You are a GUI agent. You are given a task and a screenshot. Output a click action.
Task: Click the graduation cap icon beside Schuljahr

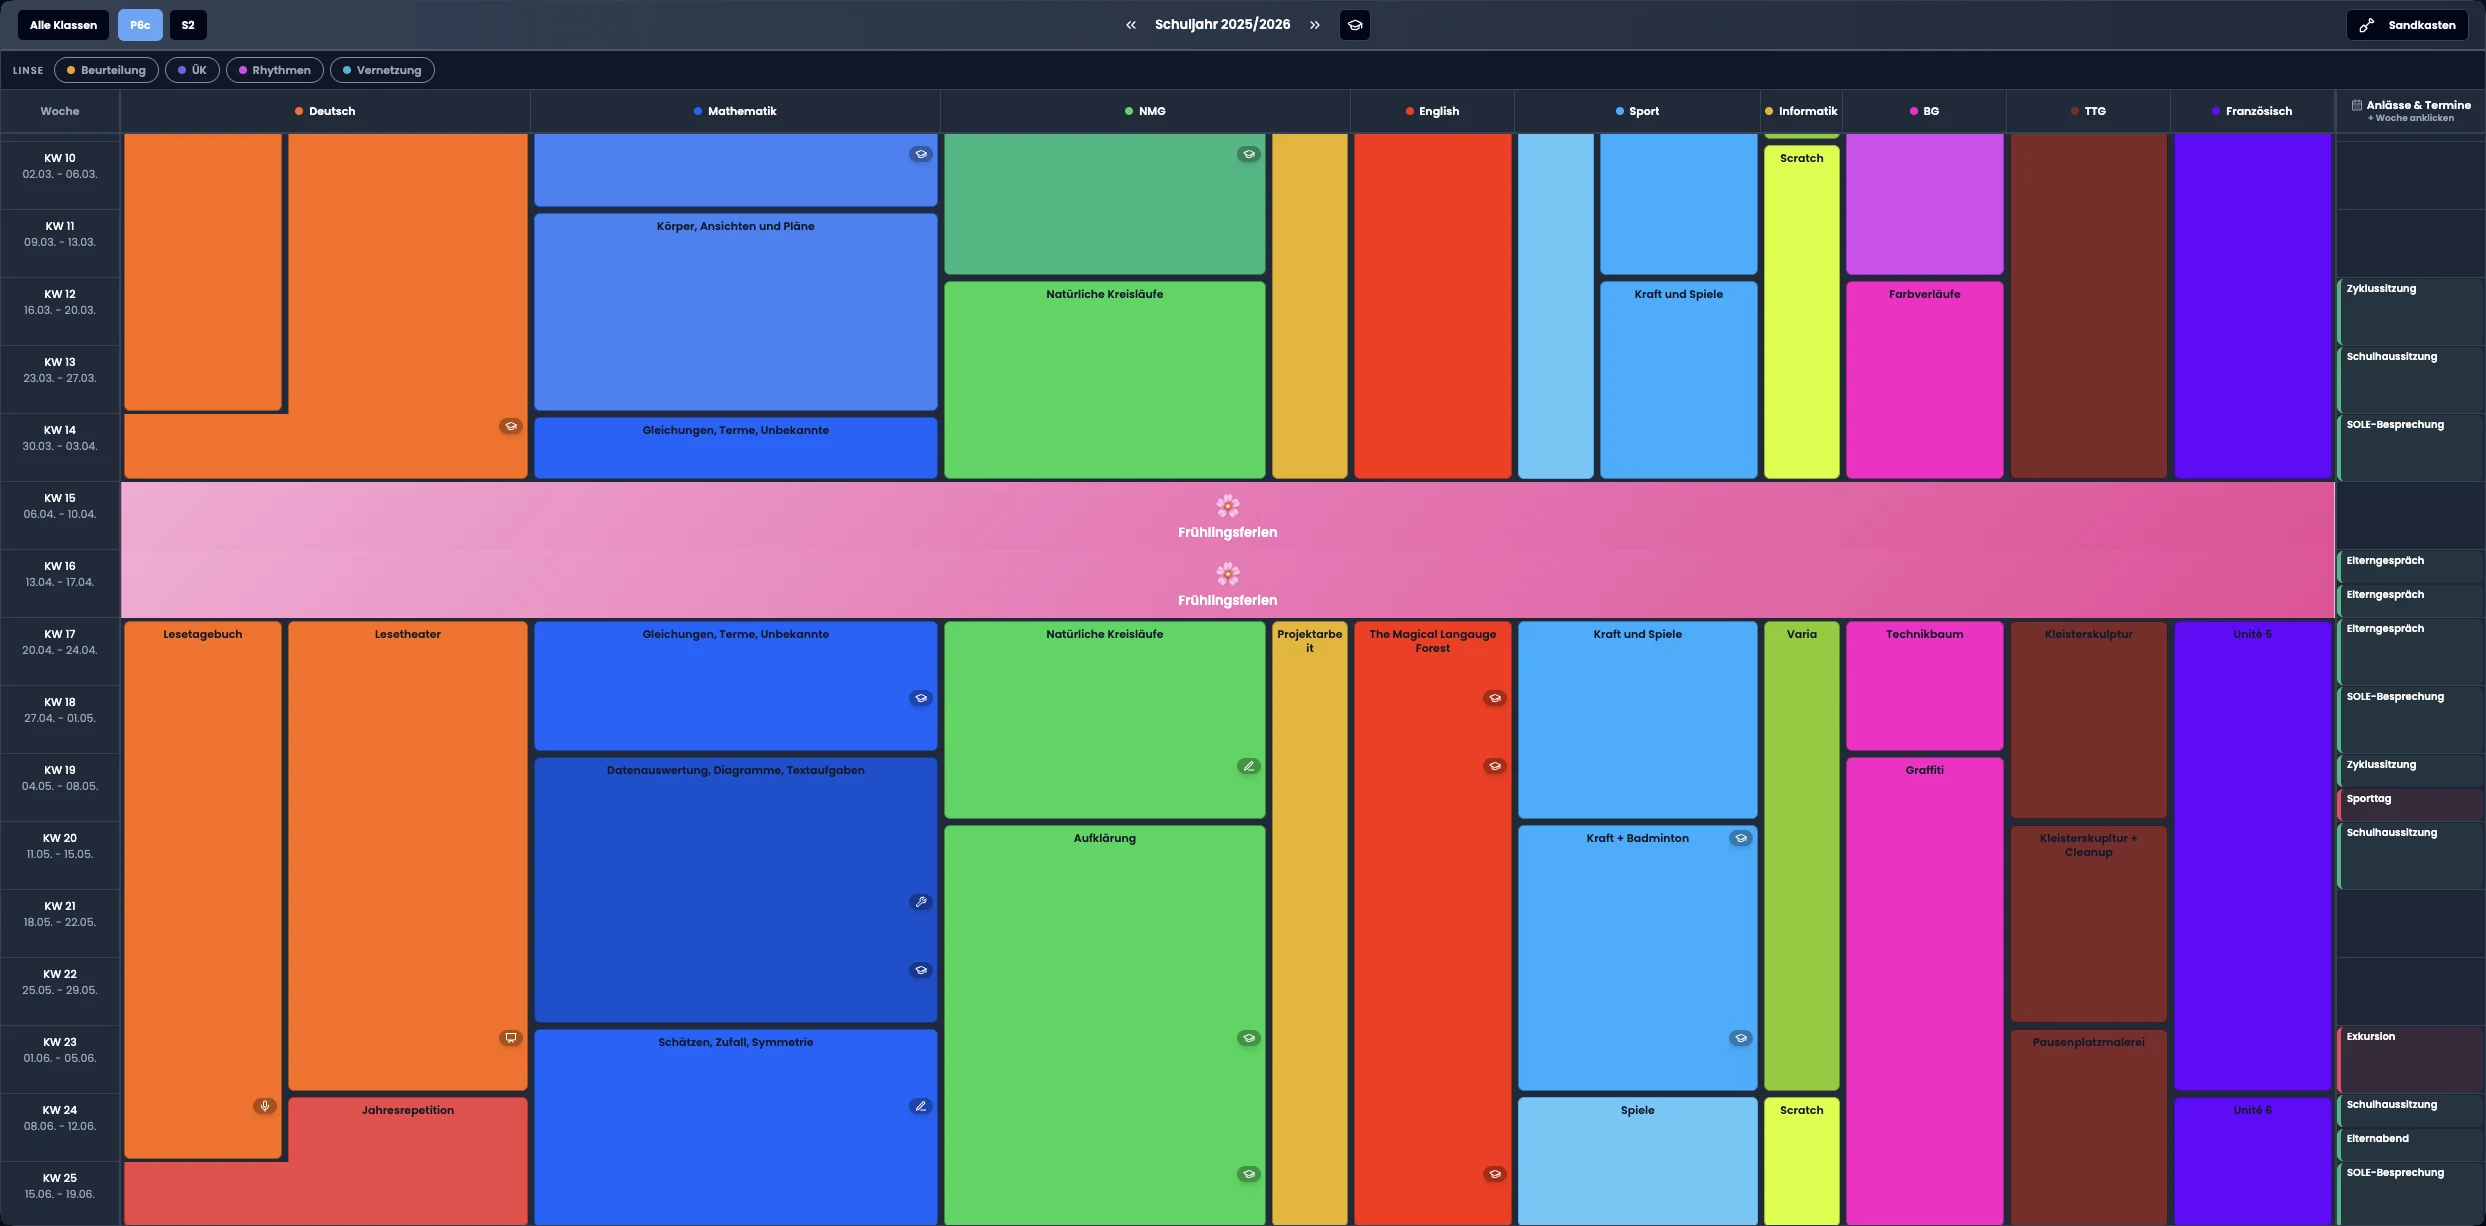click(1355, 25)
